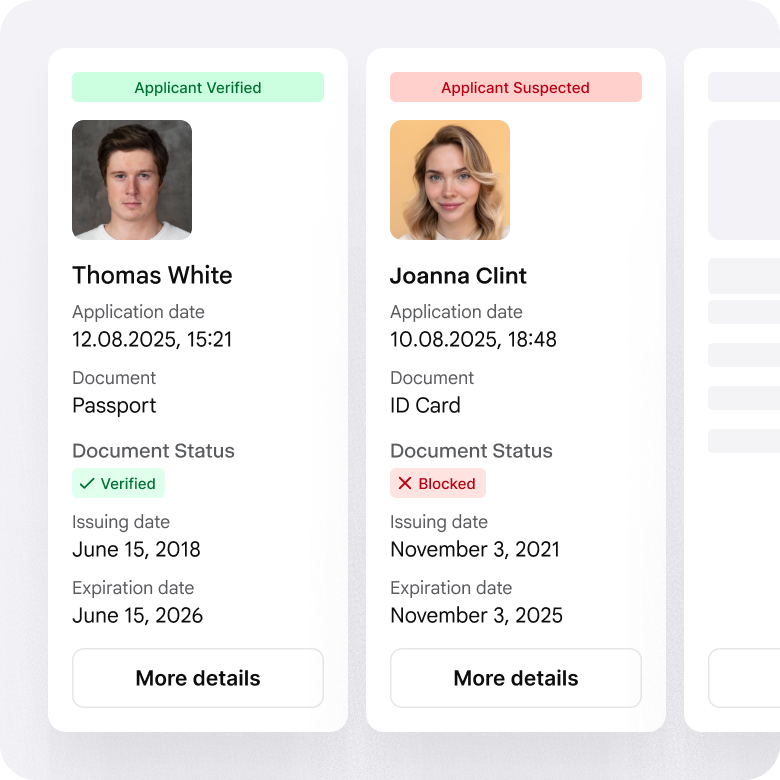The width and height of the screenshot is (780, 780).
Task: Select Joanna Clint's profile photo
Action: tap(450, 180)
